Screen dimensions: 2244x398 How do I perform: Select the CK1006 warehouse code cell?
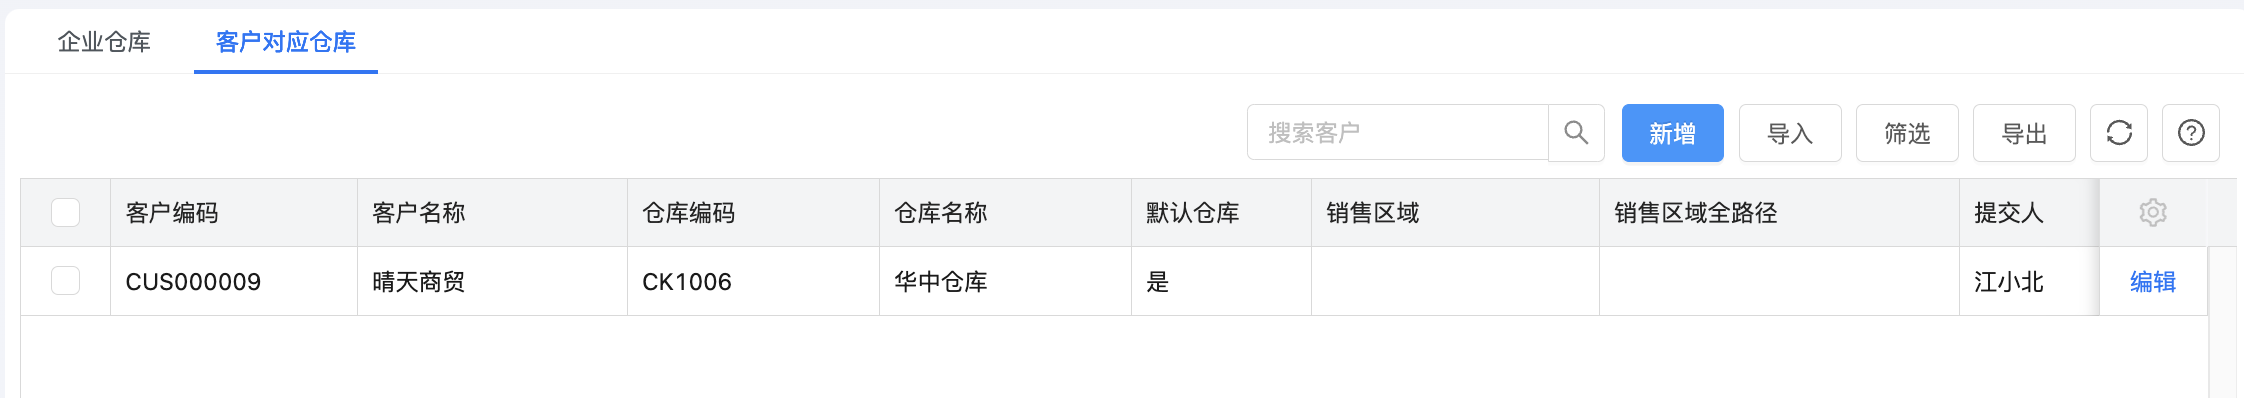(x=753, y=282)
